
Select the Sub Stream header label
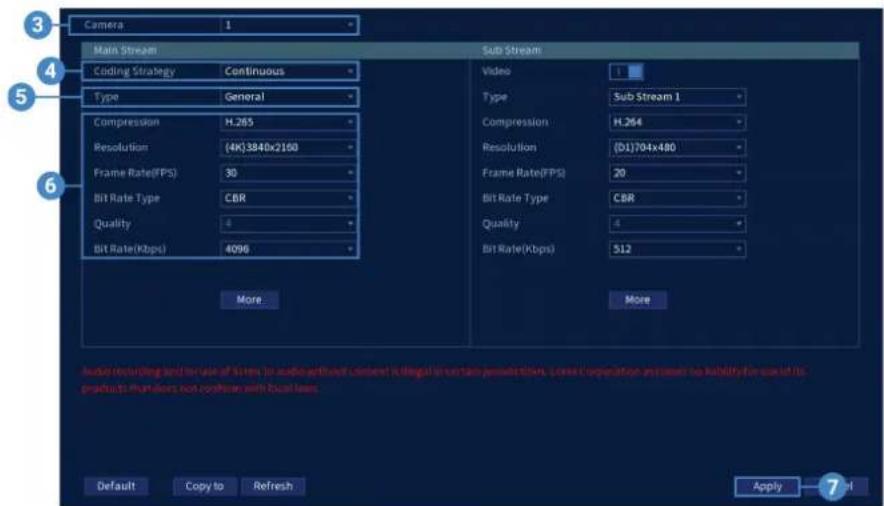click(x=511, y=50)
